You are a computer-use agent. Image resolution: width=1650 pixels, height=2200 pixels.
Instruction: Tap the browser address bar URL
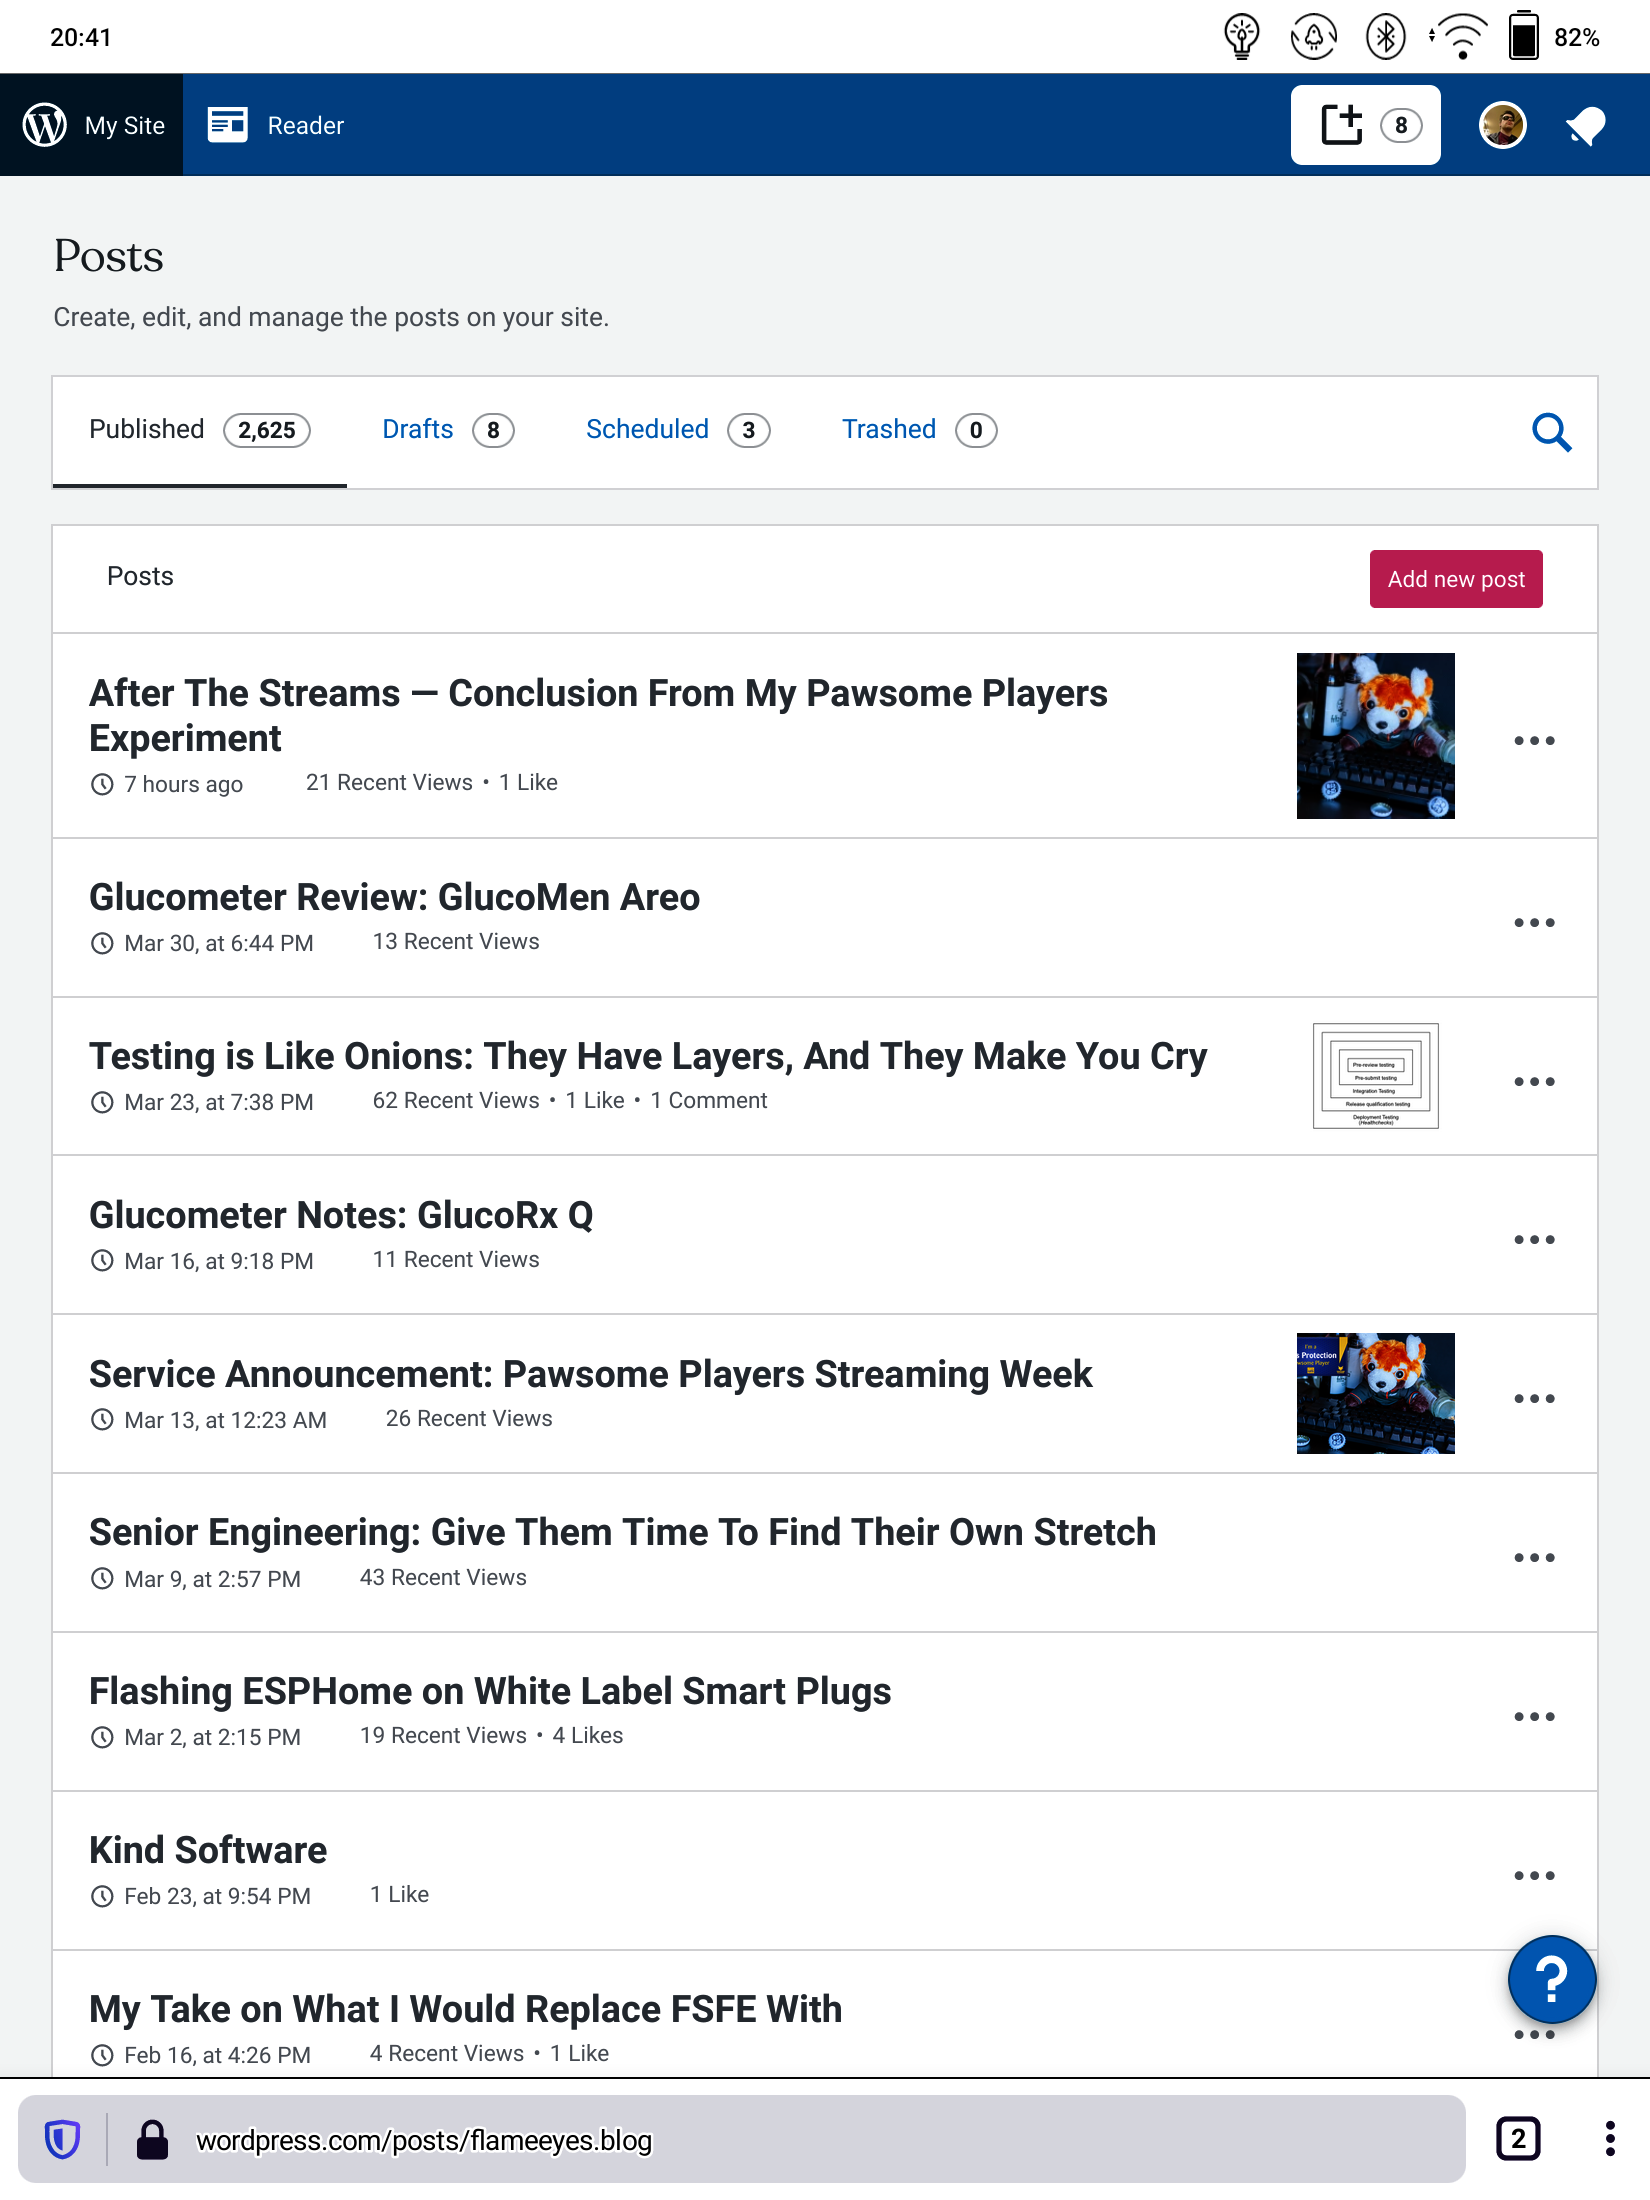pyautogui.click(x=424, y=2140)
